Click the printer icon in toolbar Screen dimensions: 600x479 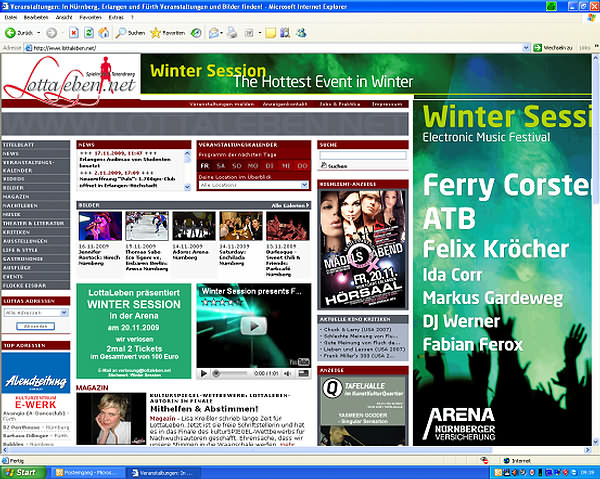(231, 33)
